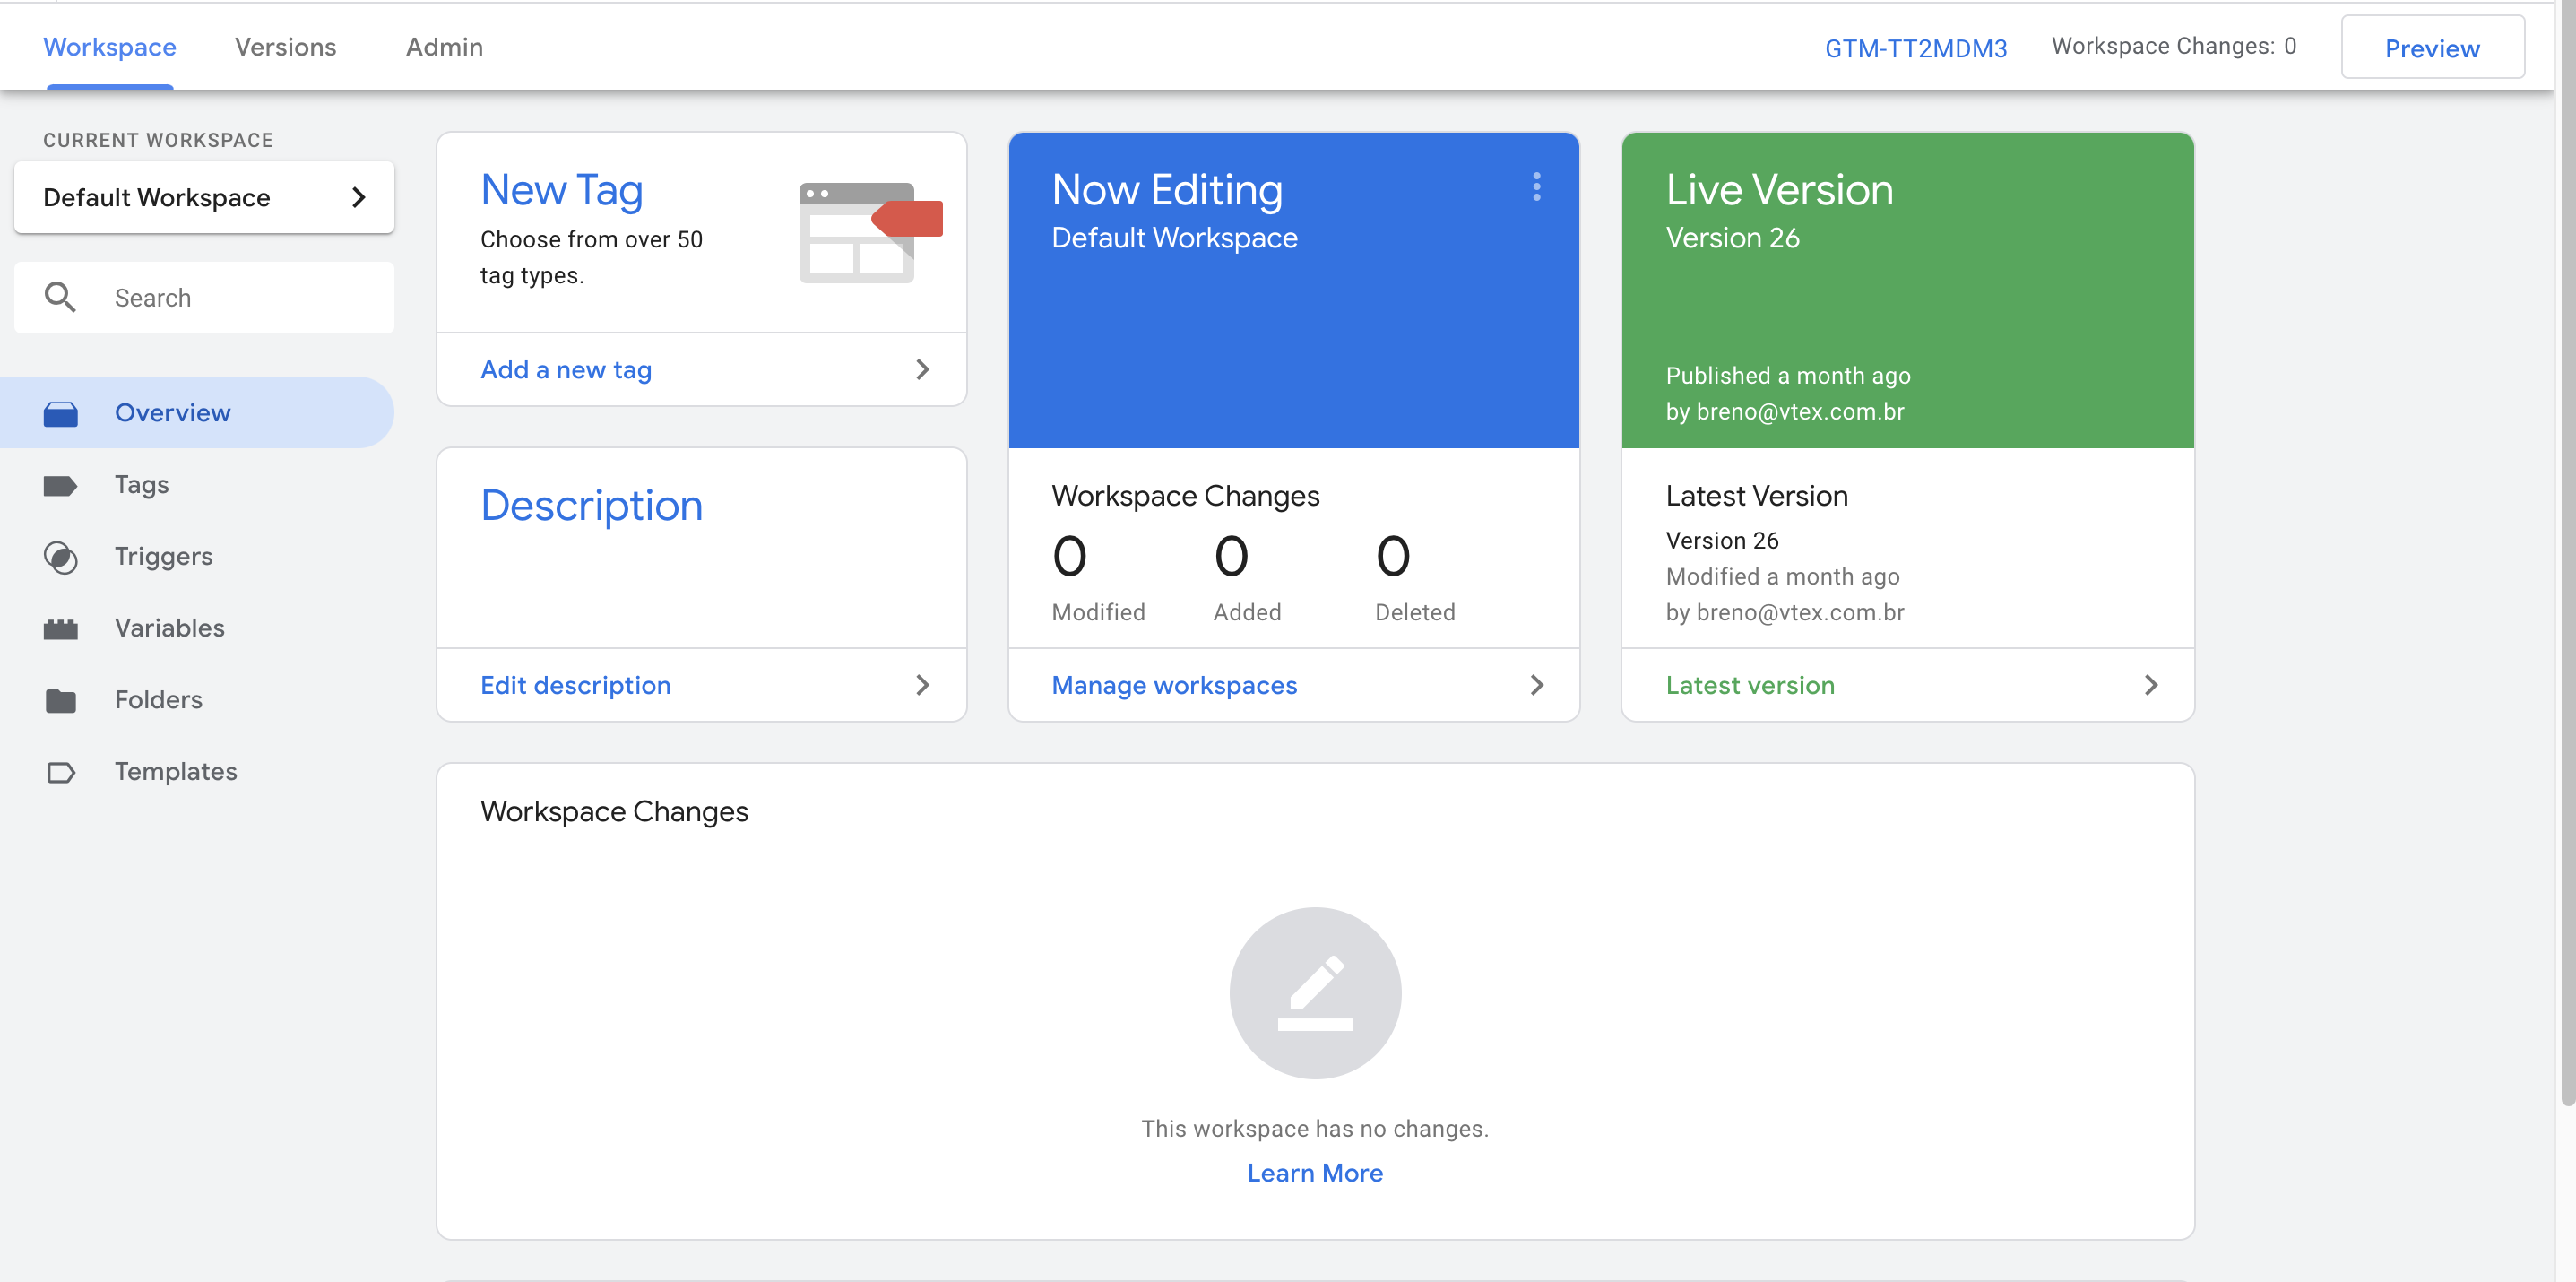The image size is (2576, 1282).
Task: Click the Overview sidebar icon
Action: [60, 413]
